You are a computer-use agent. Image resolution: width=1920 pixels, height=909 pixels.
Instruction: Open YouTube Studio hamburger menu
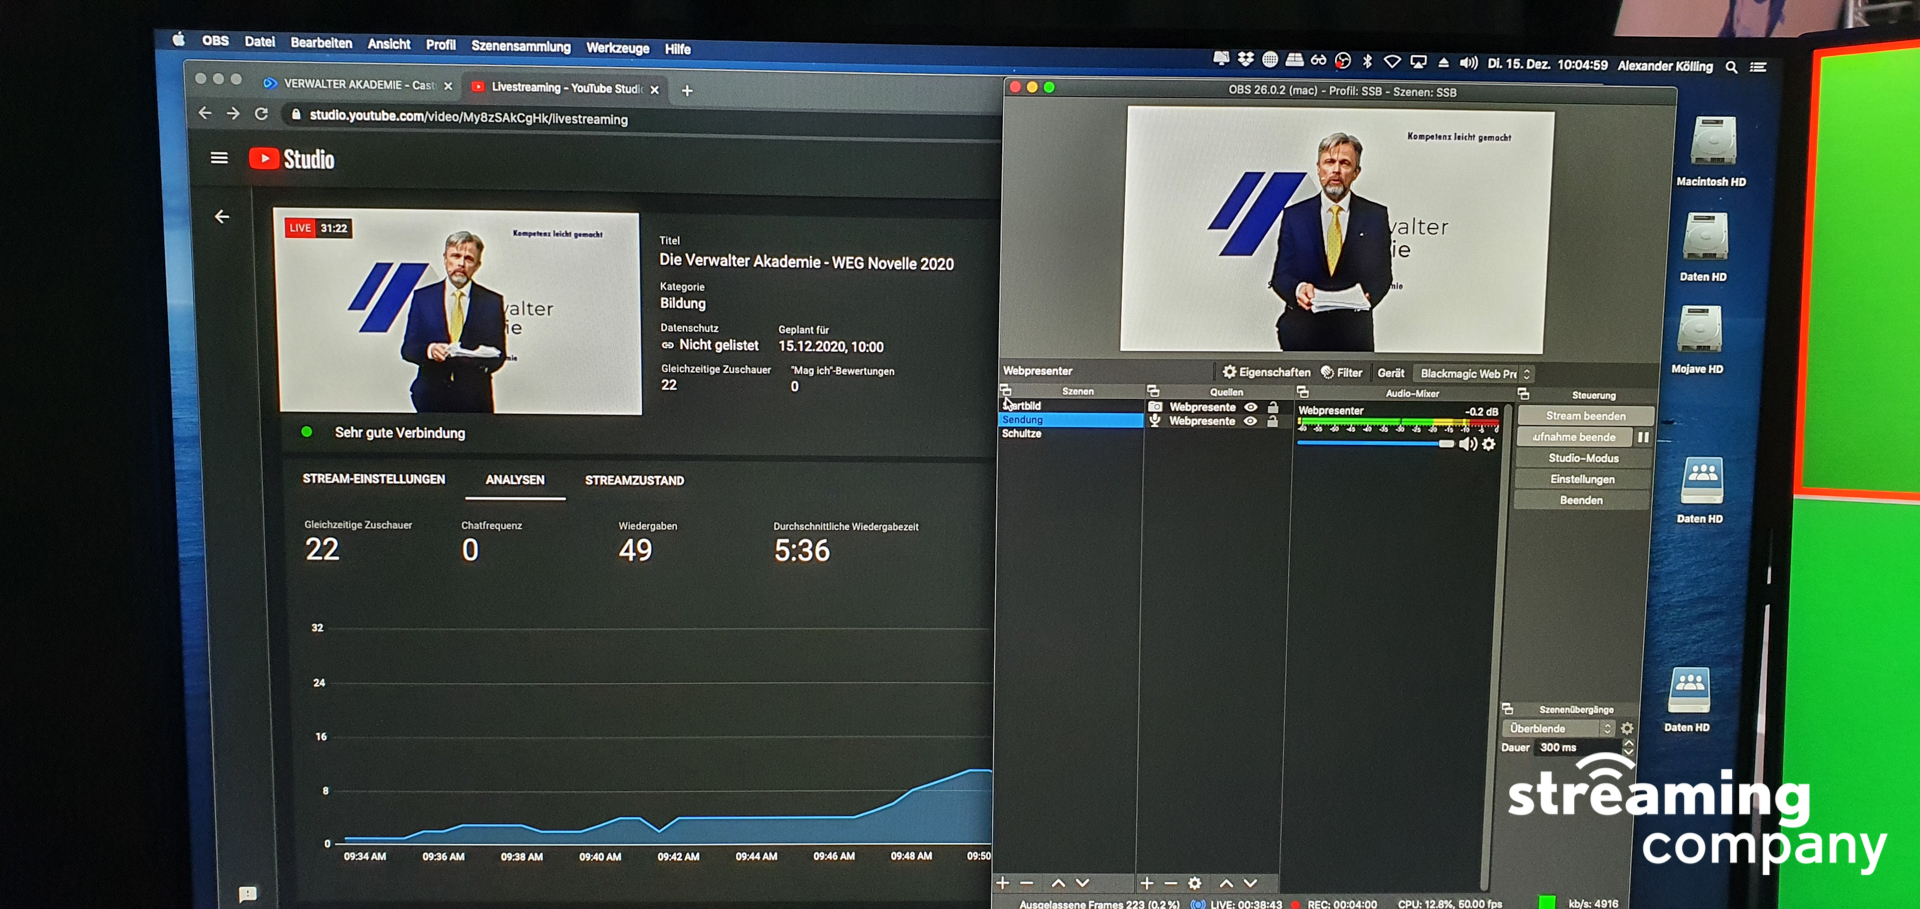219,158
